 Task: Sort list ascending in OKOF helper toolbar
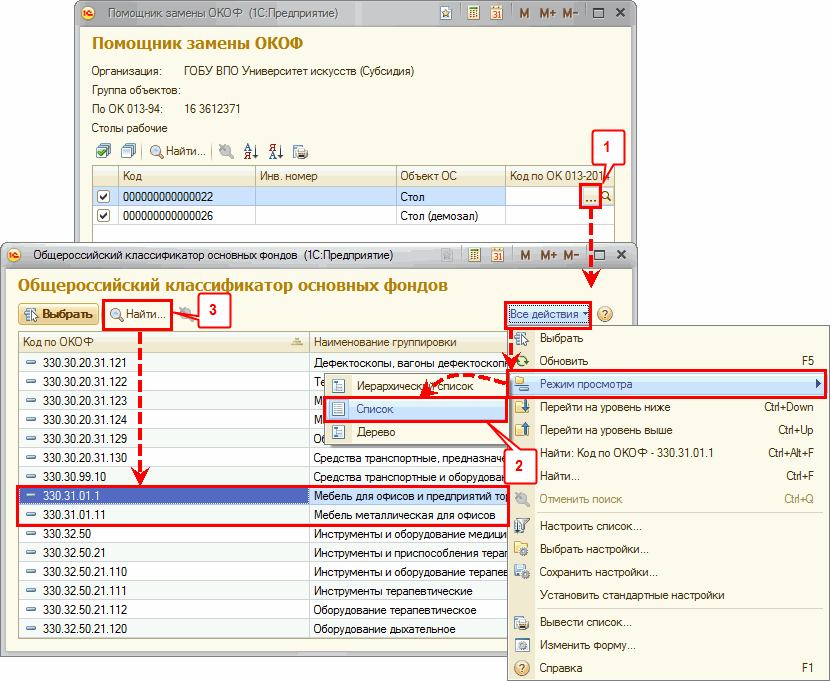coord(251,151)
